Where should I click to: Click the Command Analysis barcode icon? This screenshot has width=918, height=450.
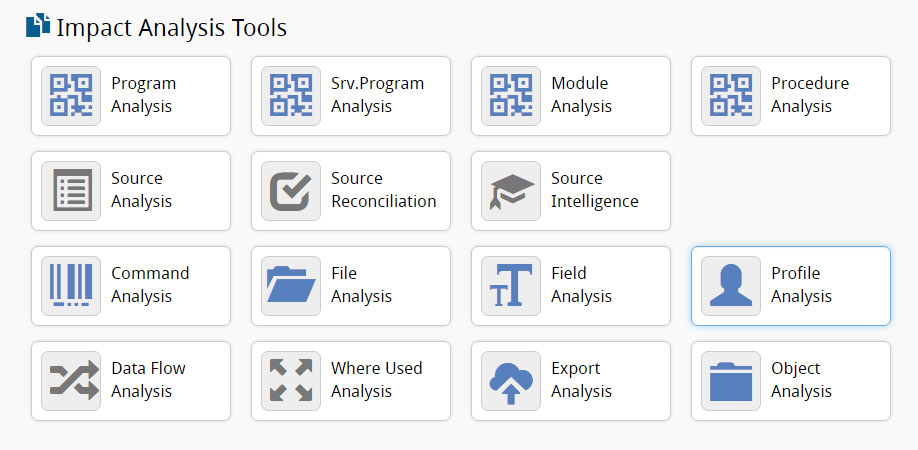(x=71, y=286)
